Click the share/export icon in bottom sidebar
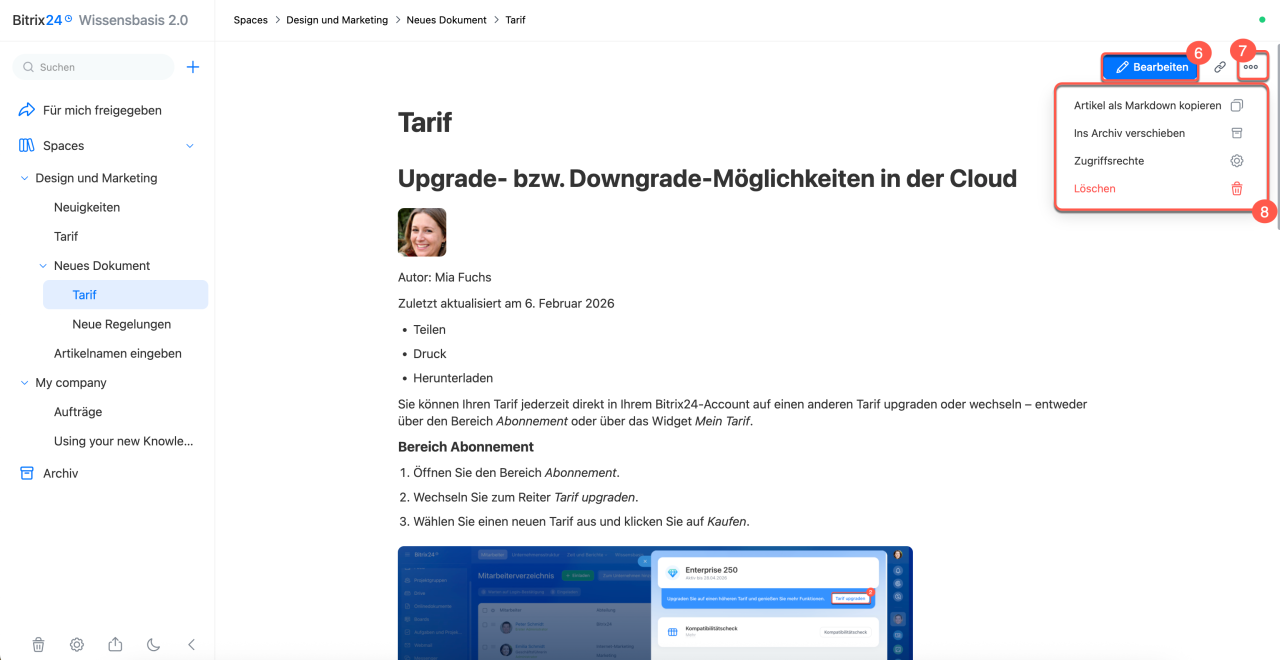Viewport: 1280px width, 660px height. point(115,645)
